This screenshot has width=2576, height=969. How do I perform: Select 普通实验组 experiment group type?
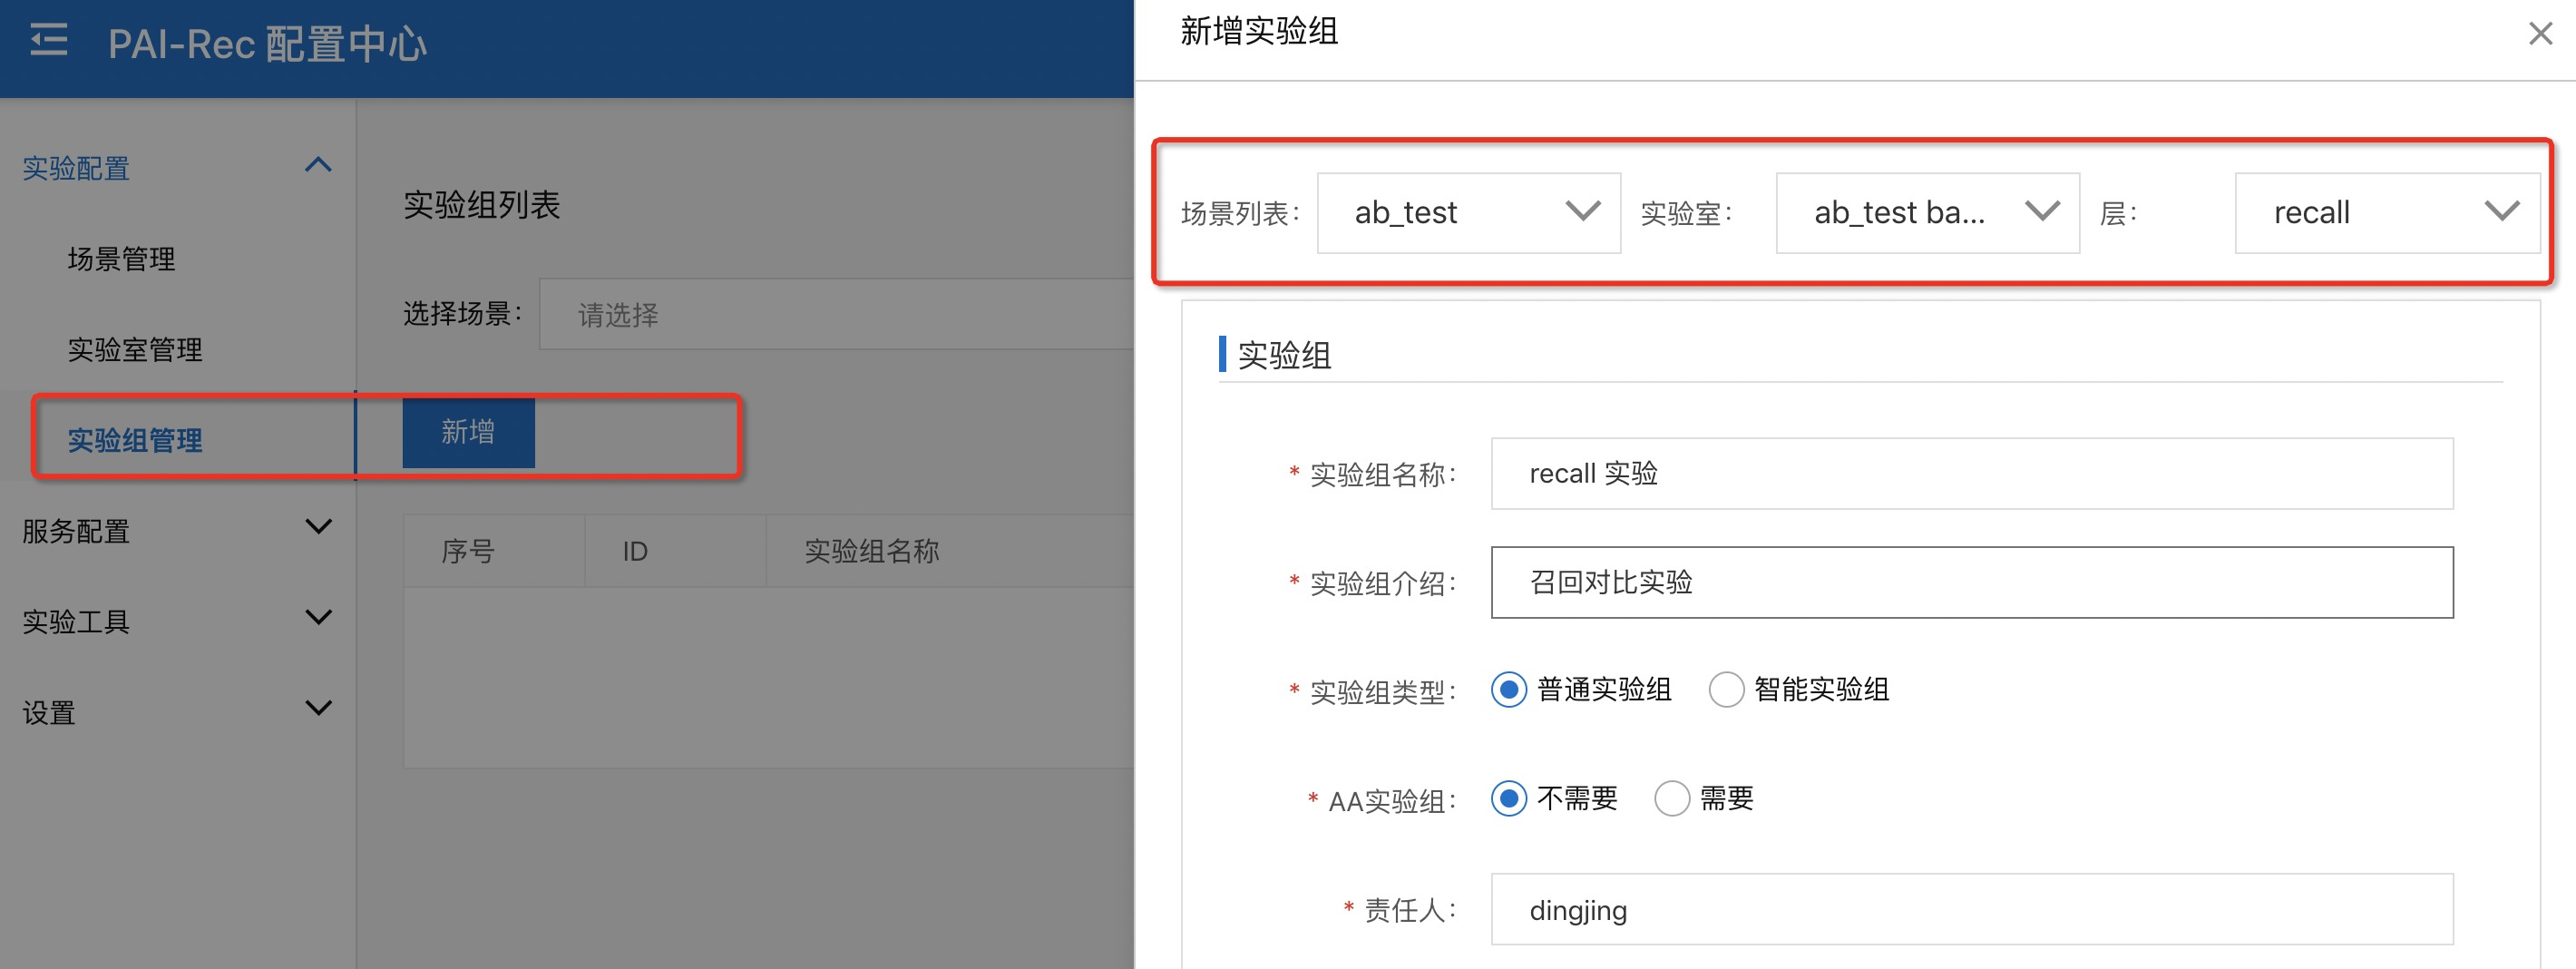1509,689
